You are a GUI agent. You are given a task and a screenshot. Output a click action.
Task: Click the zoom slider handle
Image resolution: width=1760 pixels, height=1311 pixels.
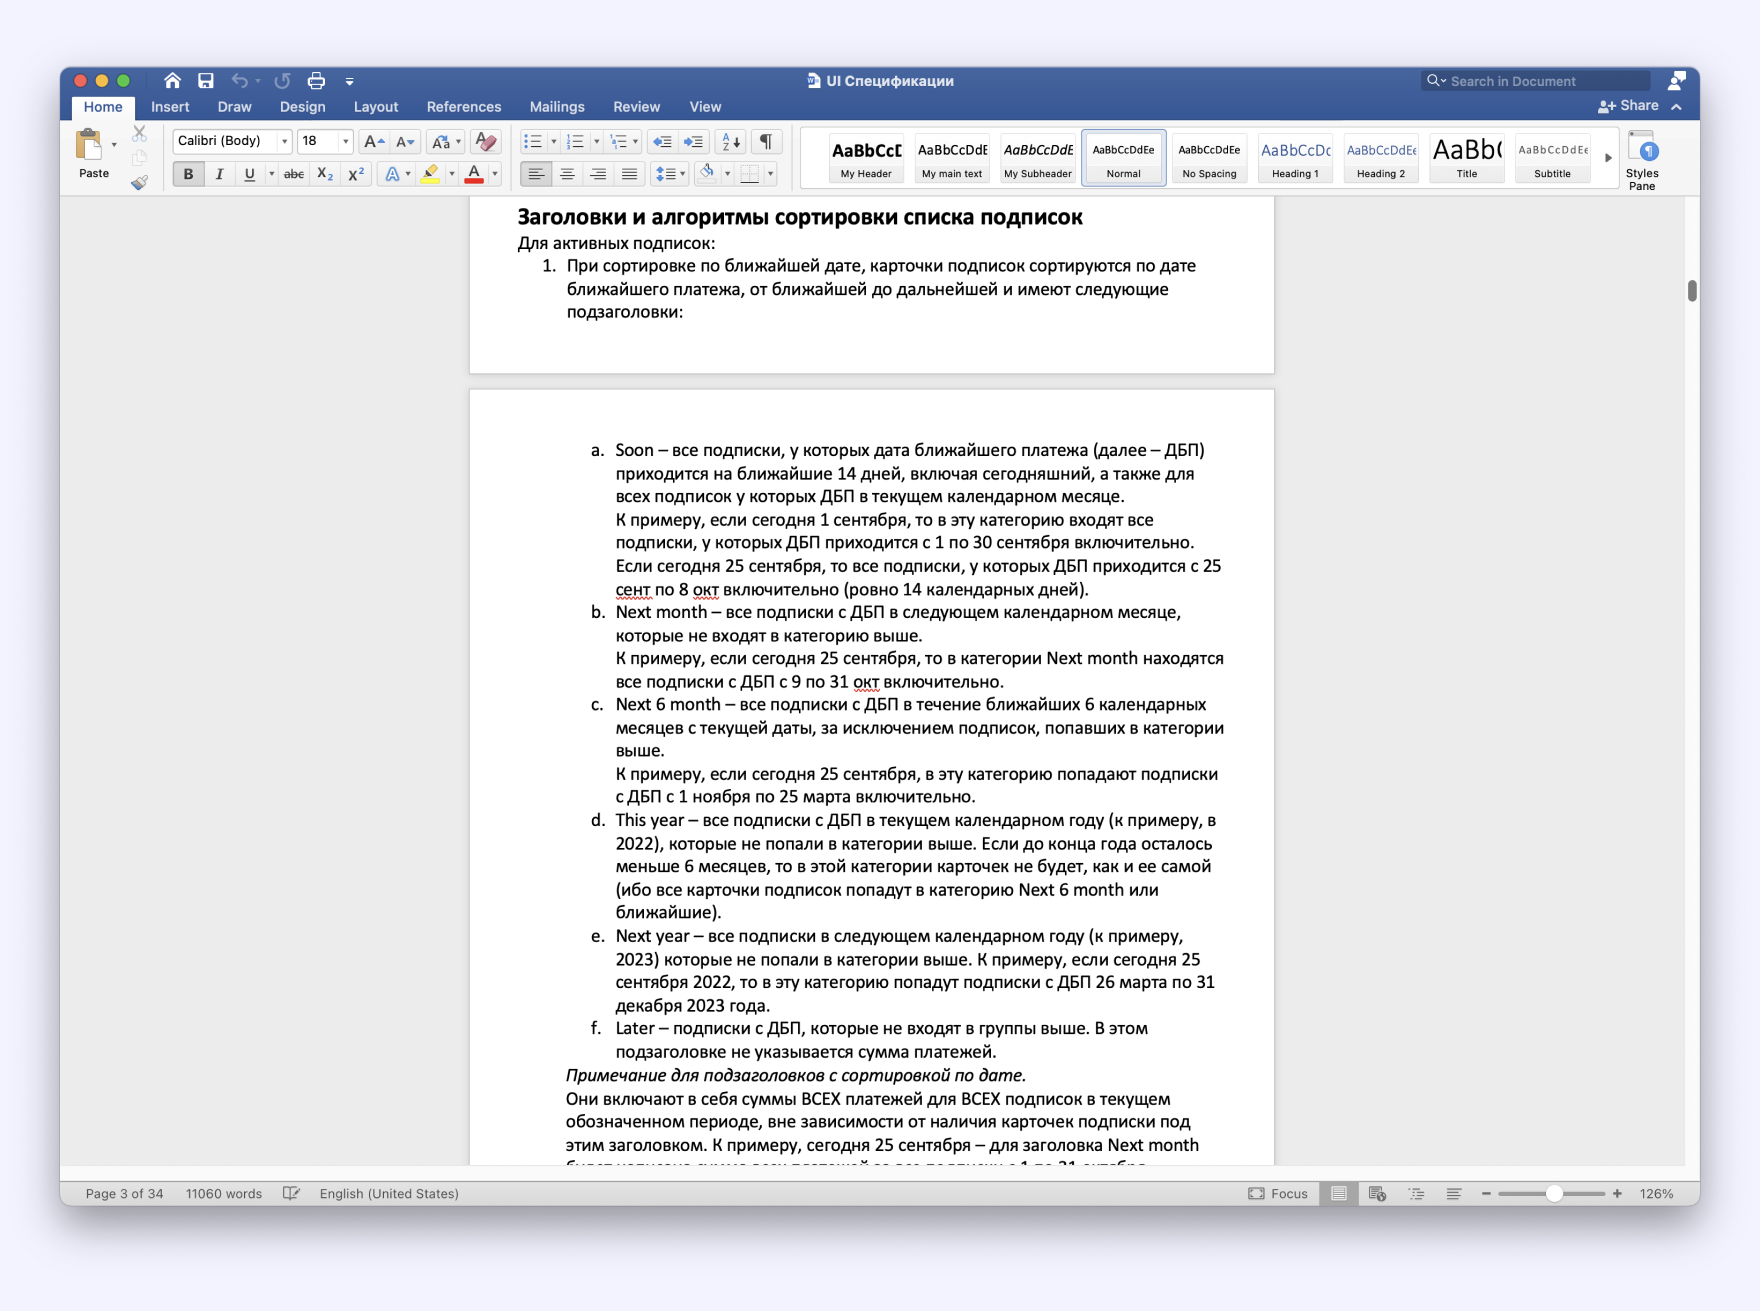click(x=1554, y=1194)
